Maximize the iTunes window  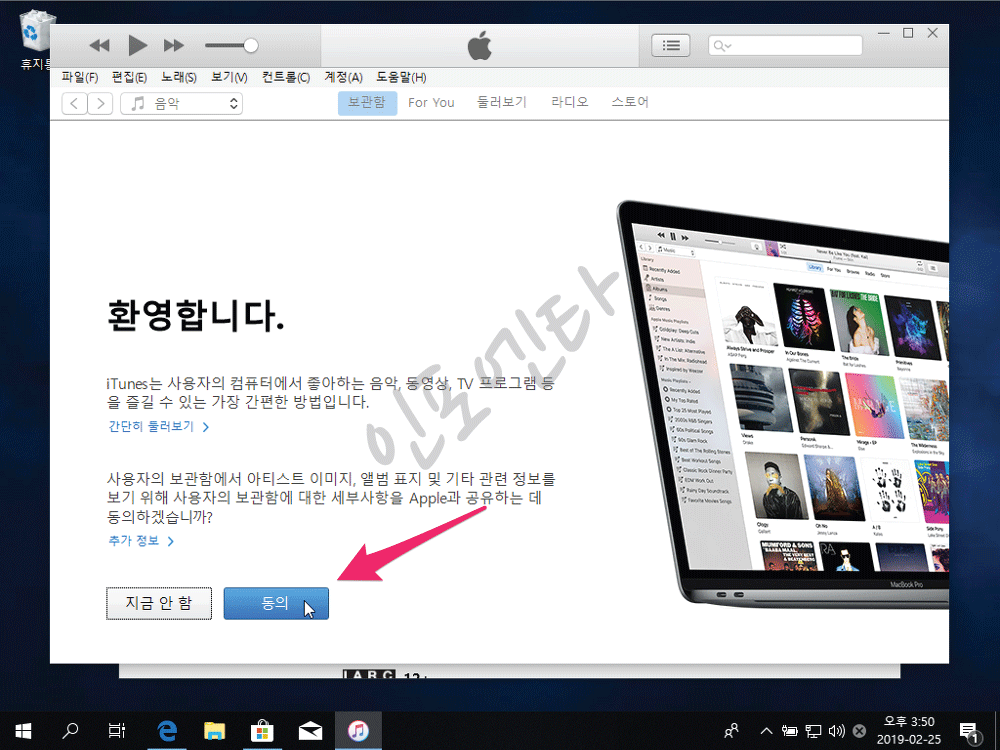(908, 33)
